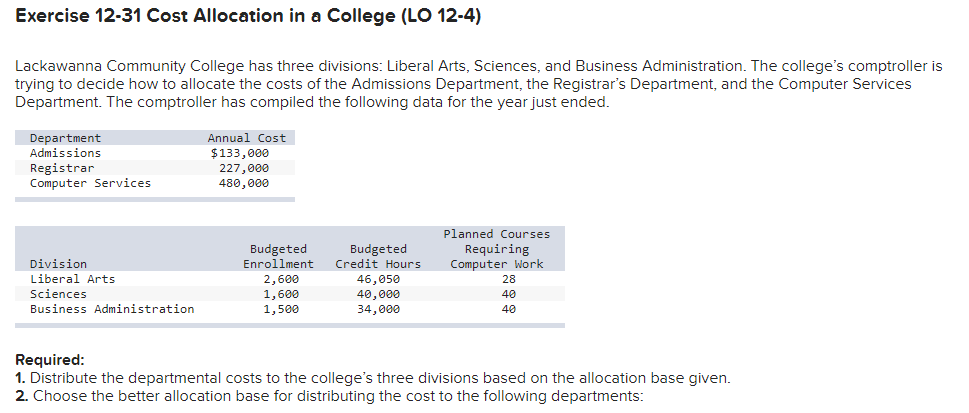Select the Business Administration division row
This screenshot has height=413, width=969.
(112, 309)
